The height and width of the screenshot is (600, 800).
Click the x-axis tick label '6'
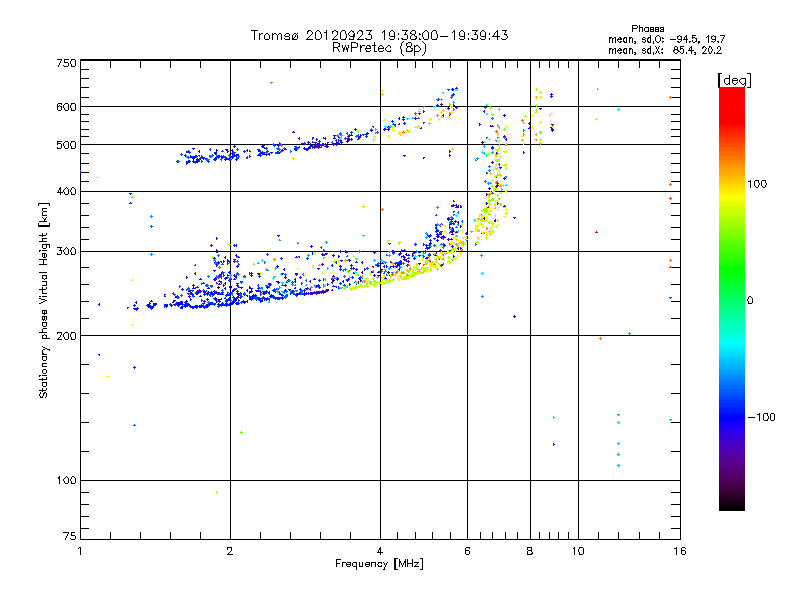point(467,551)
